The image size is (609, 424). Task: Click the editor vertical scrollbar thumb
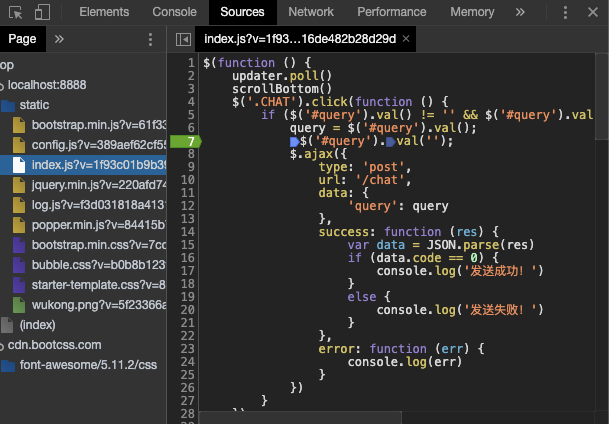[x=602, y=96]
